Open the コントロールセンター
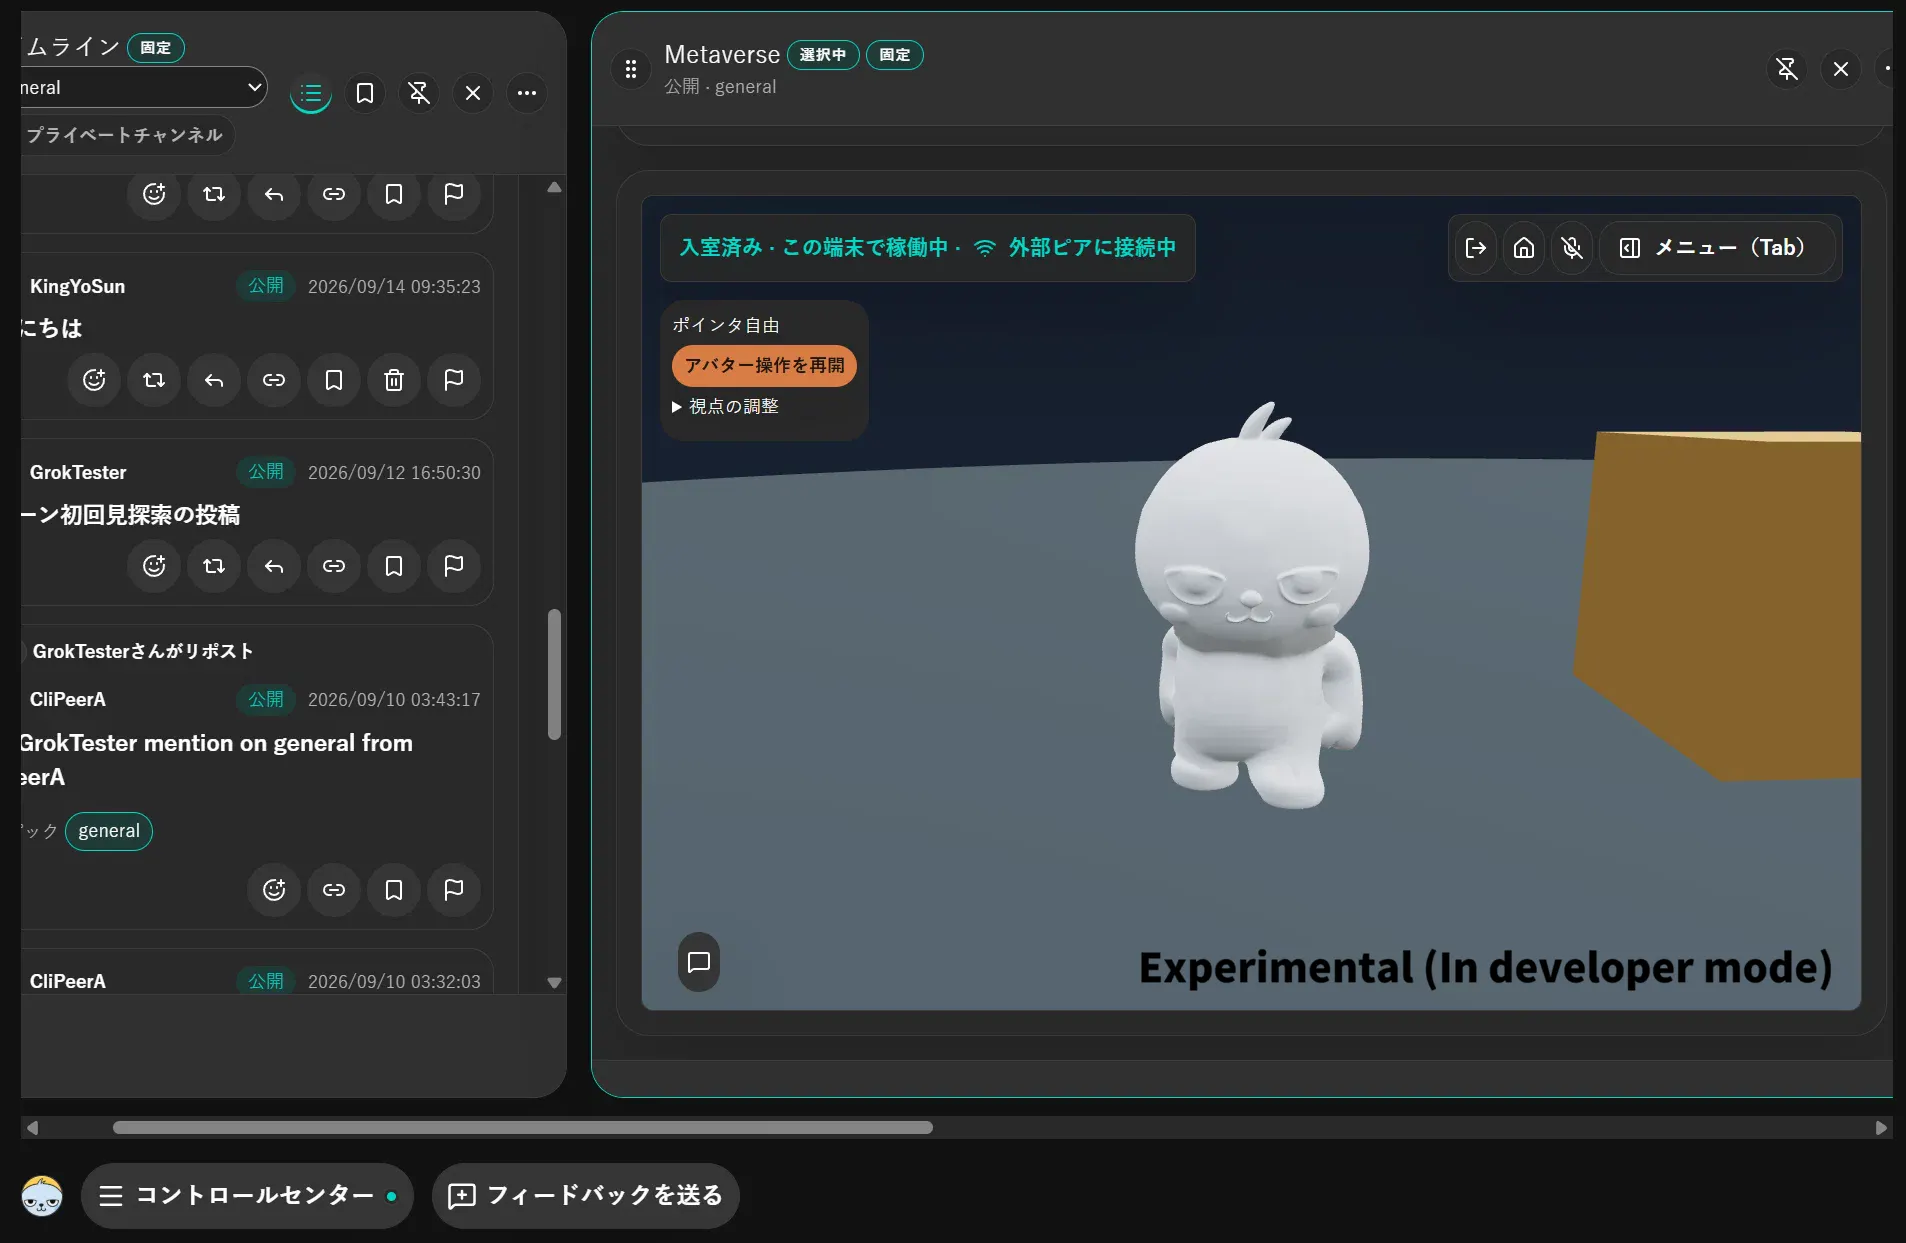 point(247,1196)
